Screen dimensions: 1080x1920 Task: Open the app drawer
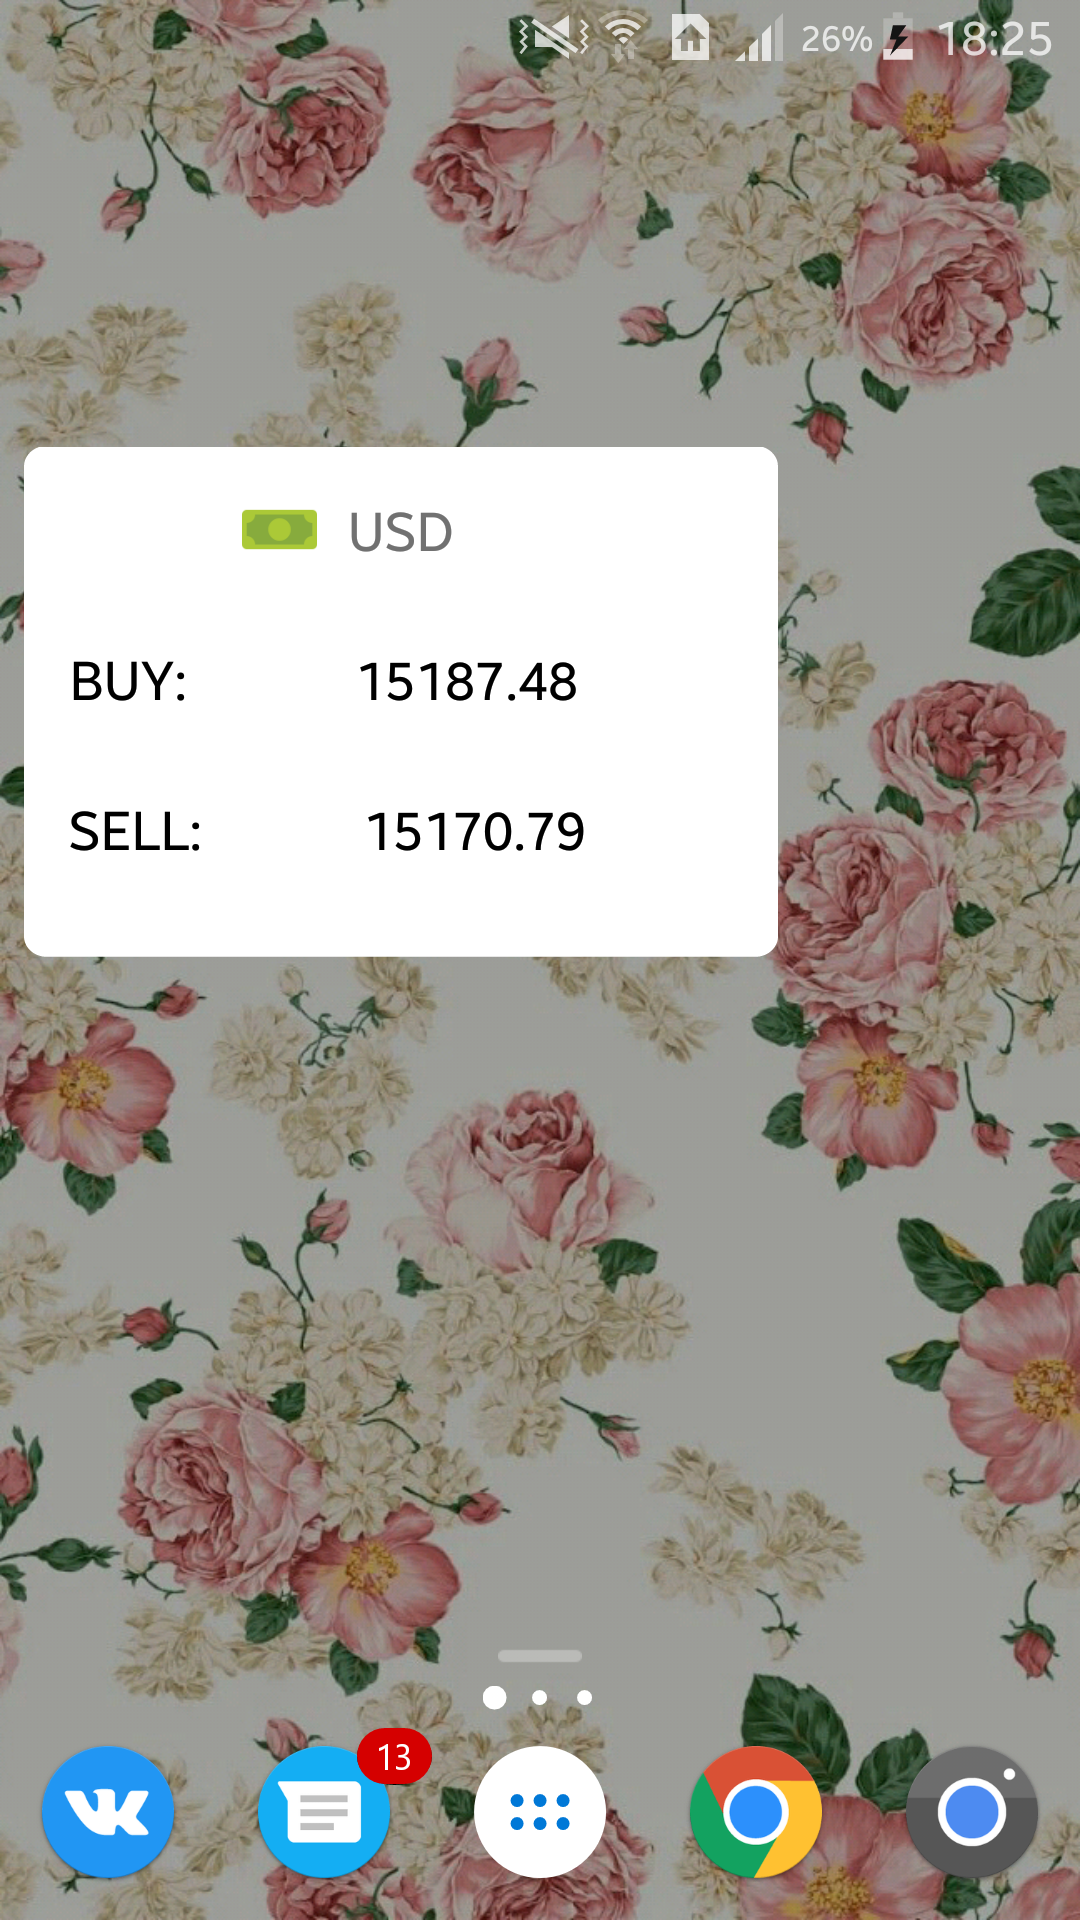pyautogui.click(x=540, y=1811)
